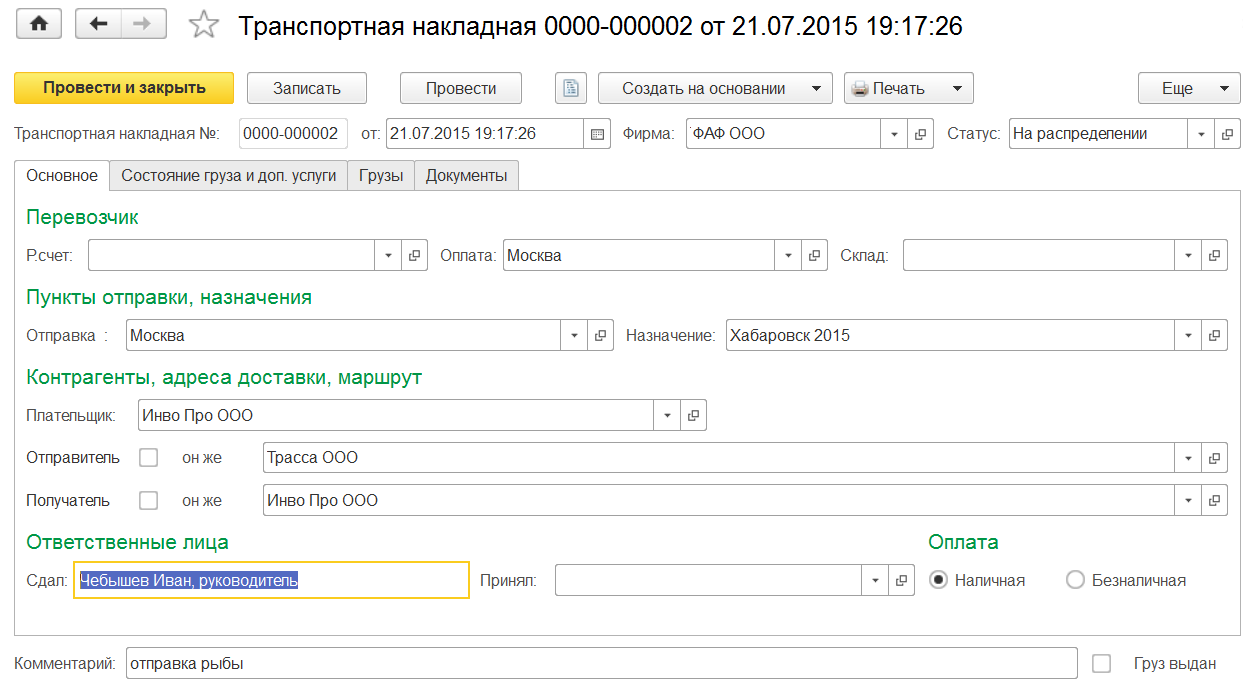Open the Отправка dropdown arrow
Viewport: 1243px width, 689px height.
[x=574, y=335]
